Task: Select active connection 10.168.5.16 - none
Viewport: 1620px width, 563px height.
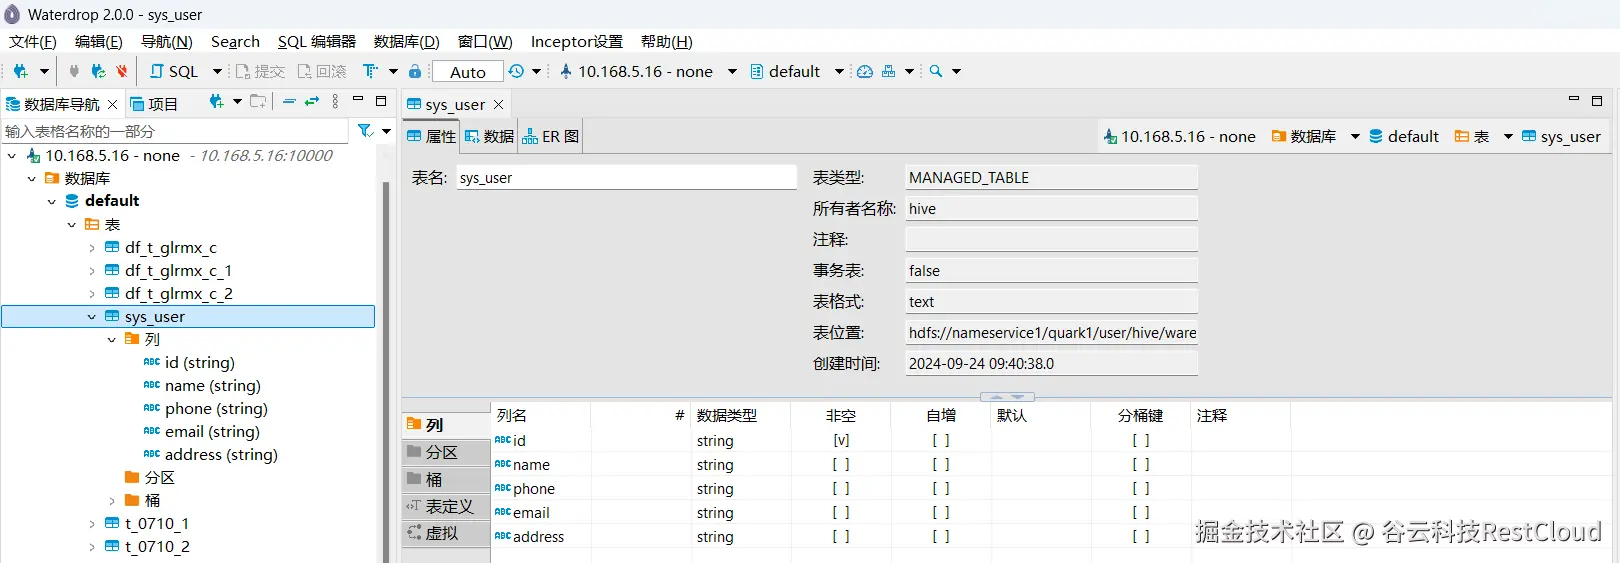Action: click(646, 71)
